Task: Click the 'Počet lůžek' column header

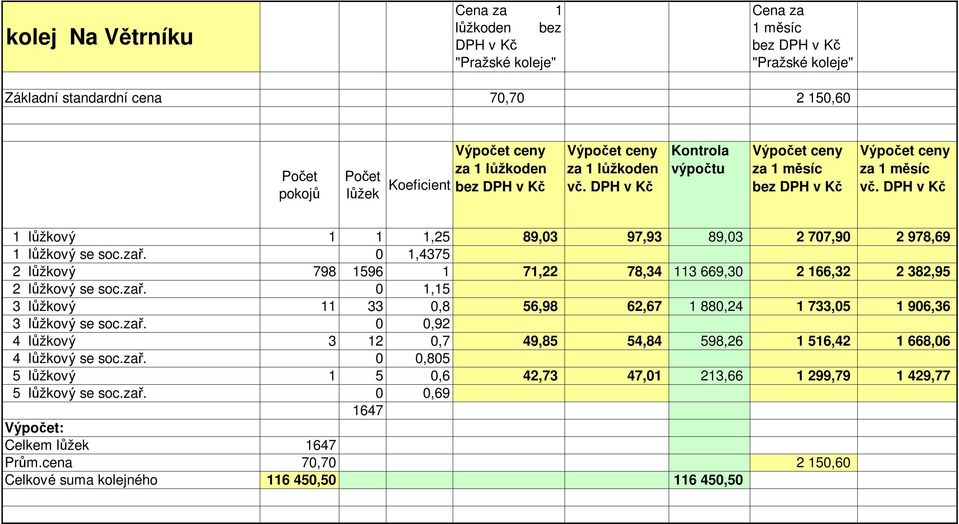Action: [x=363, y=185]
